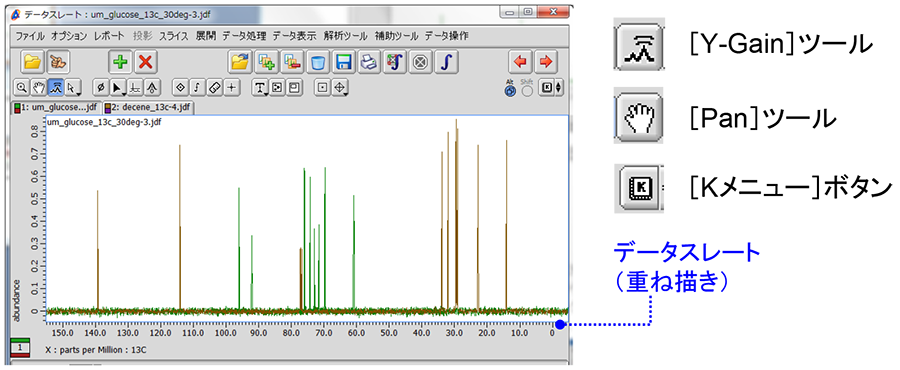
Task: Open the データ処理 menu
Action: 245,36
